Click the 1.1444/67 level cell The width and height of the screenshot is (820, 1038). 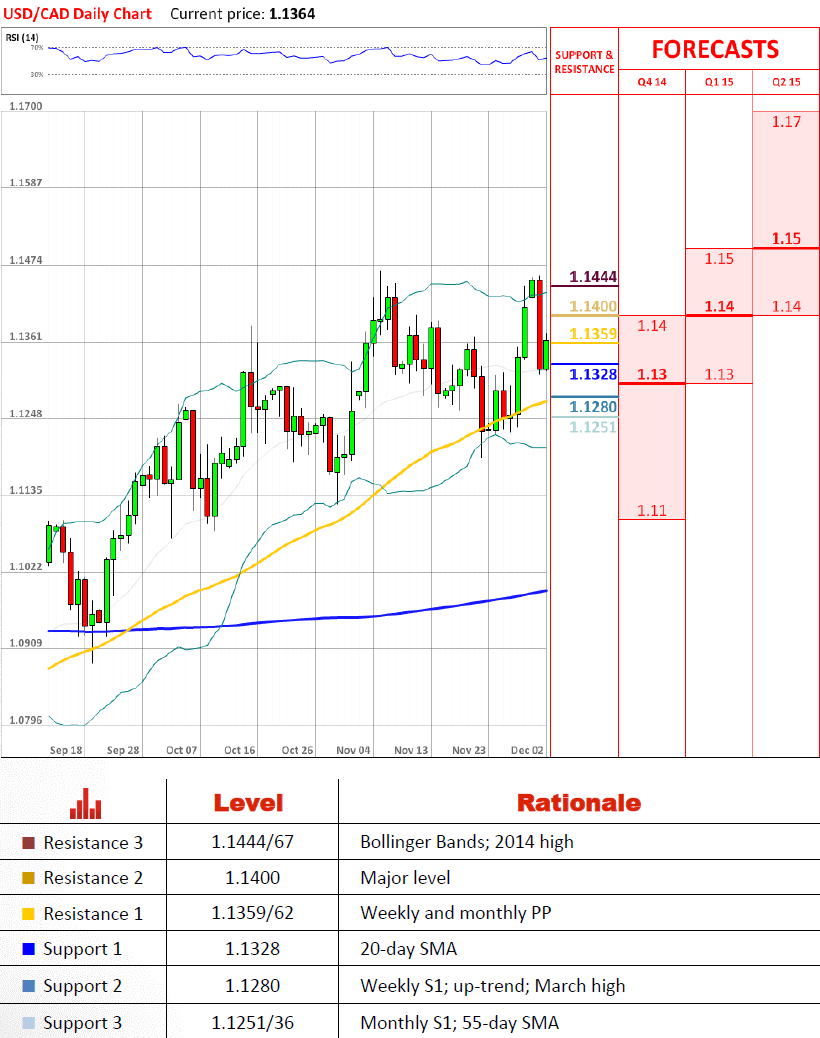tap(252, 842)
